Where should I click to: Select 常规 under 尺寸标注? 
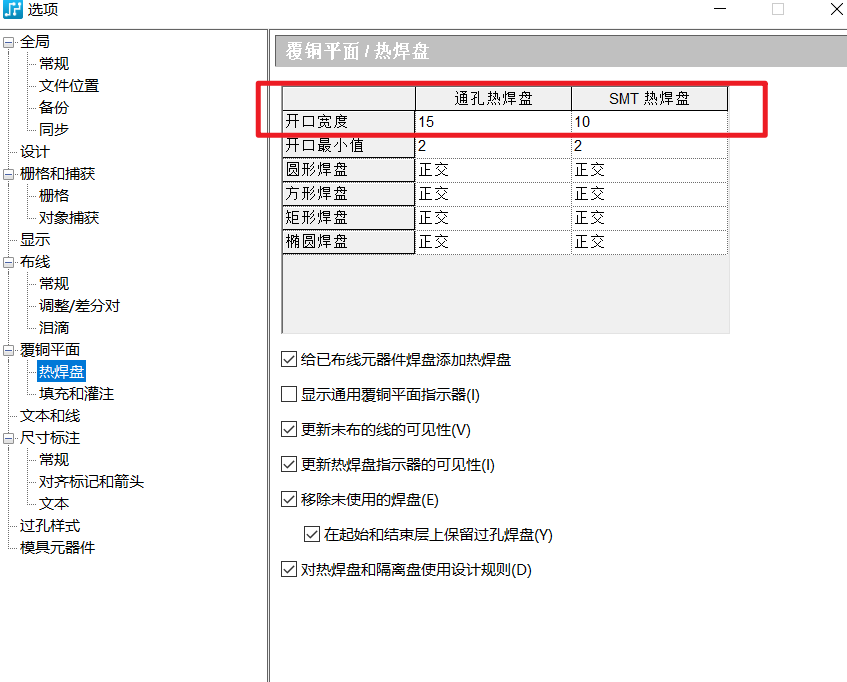click(54, 460)
